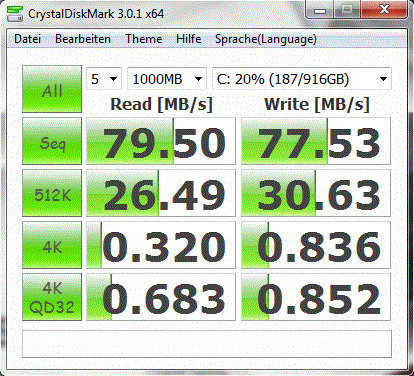The width and height of the screenshot is (414, 376).
Task: Open the Bearbeiten menu
Action: click(83, 39)
